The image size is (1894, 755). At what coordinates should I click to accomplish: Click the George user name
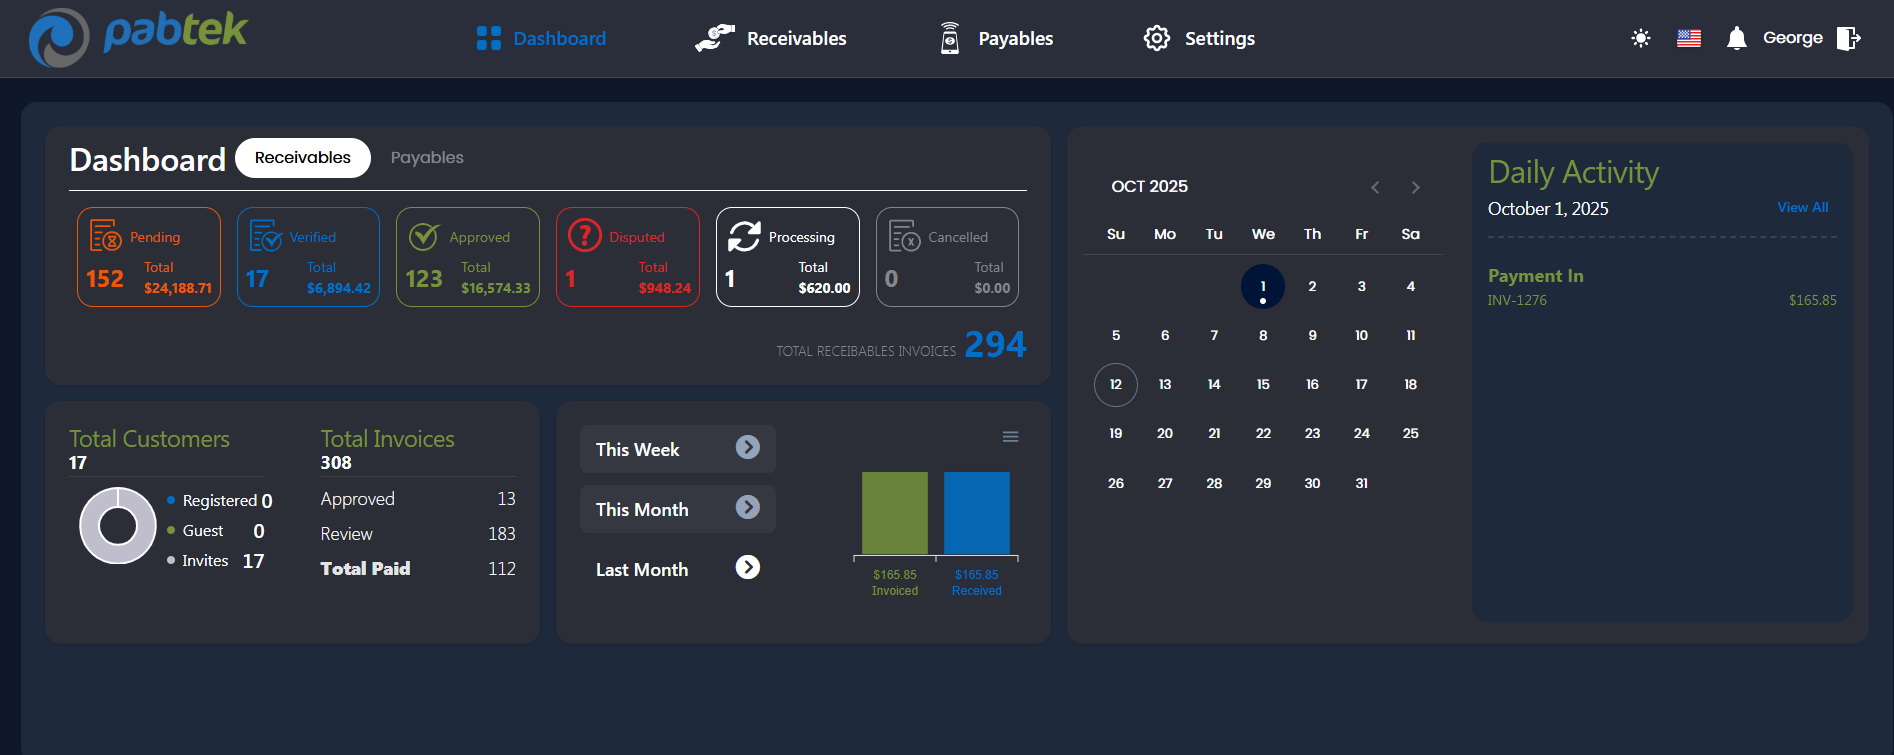(x=1793, y=38)
